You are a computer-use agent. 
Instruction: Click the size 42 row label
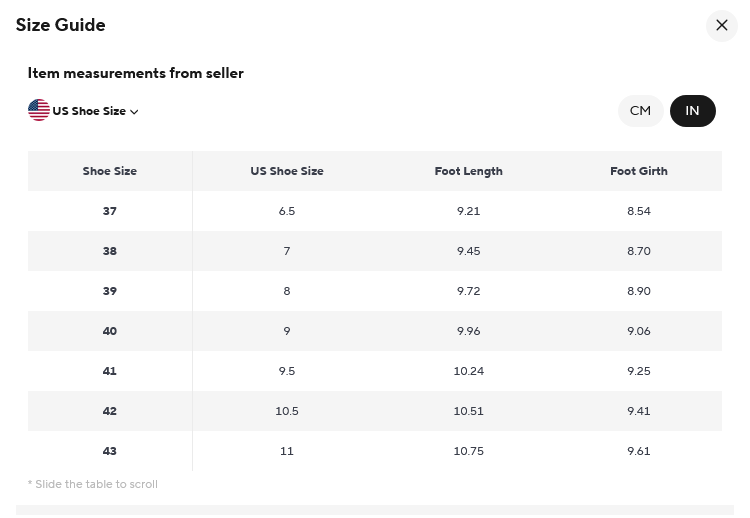[110, 411]
